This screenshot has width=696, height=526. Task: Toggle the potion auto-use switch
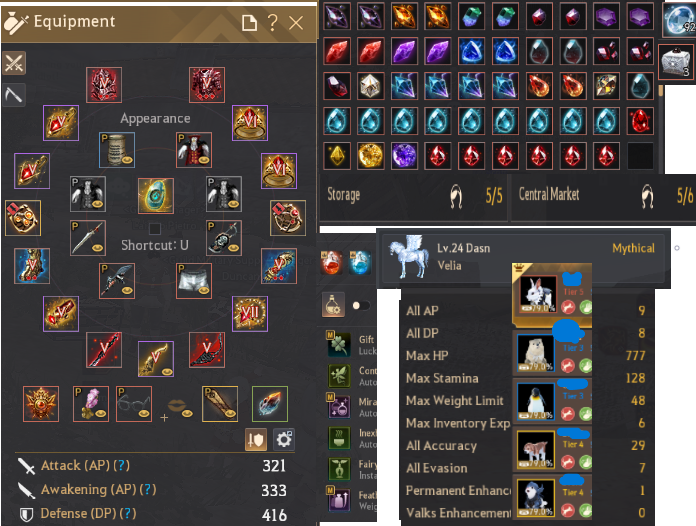[x=360, y=305]
